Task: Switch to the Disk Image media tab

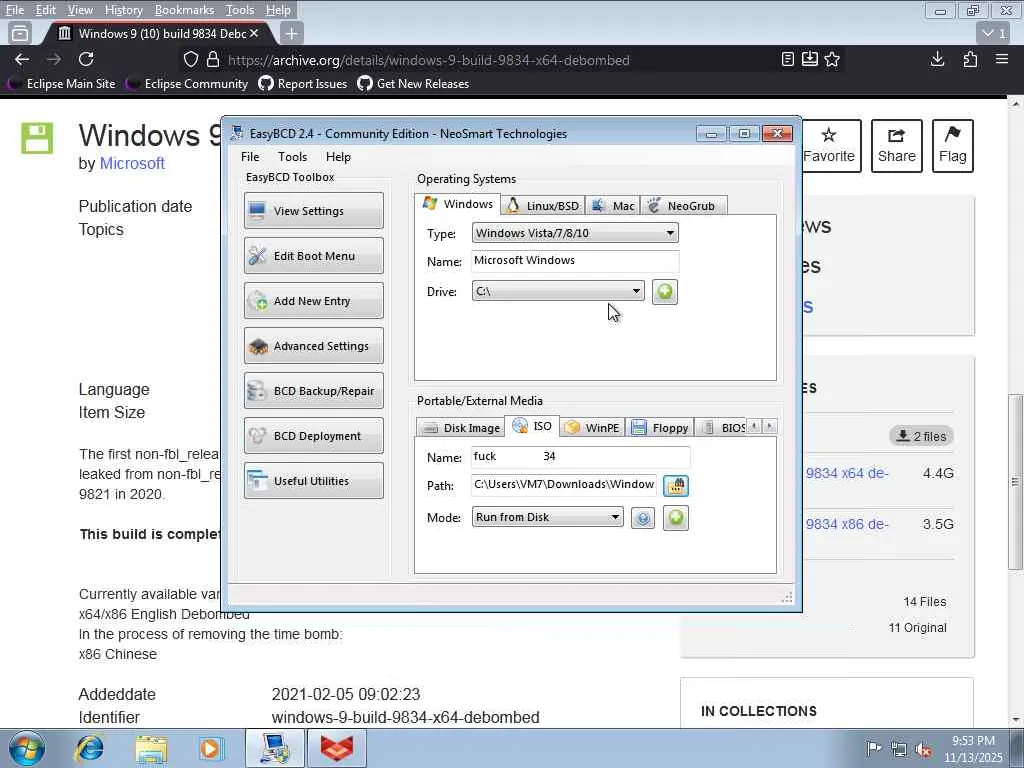Action: (461, 428)
